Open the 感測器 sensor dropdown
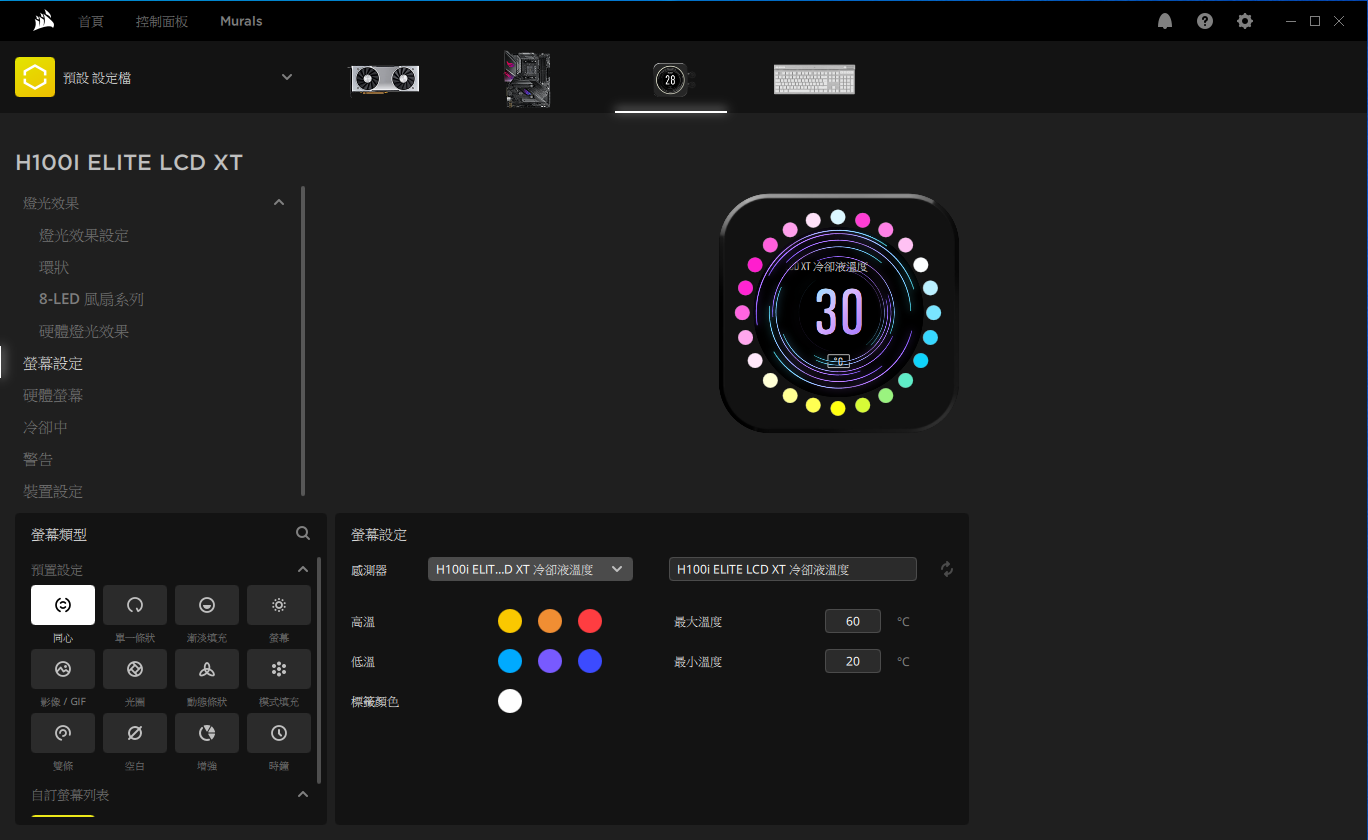This screenshot has height=840, width=1368. pos(530,569)
